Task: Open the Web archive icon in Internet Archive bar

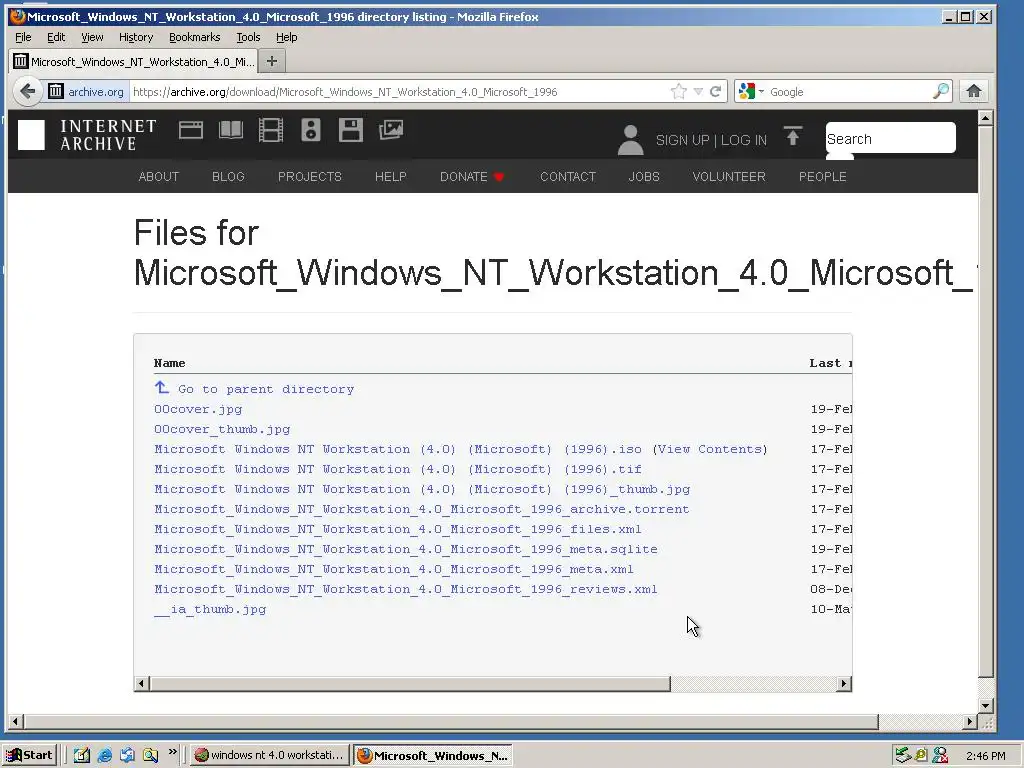Action: 191,130
